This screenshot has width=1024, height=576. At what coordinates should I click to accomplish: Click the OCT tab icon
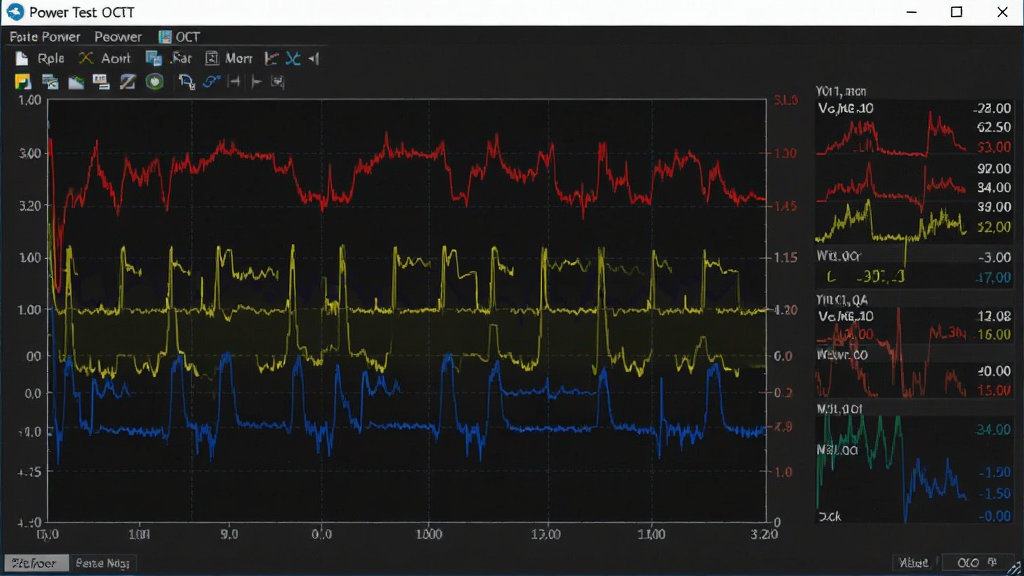click(x=165, y=37)
